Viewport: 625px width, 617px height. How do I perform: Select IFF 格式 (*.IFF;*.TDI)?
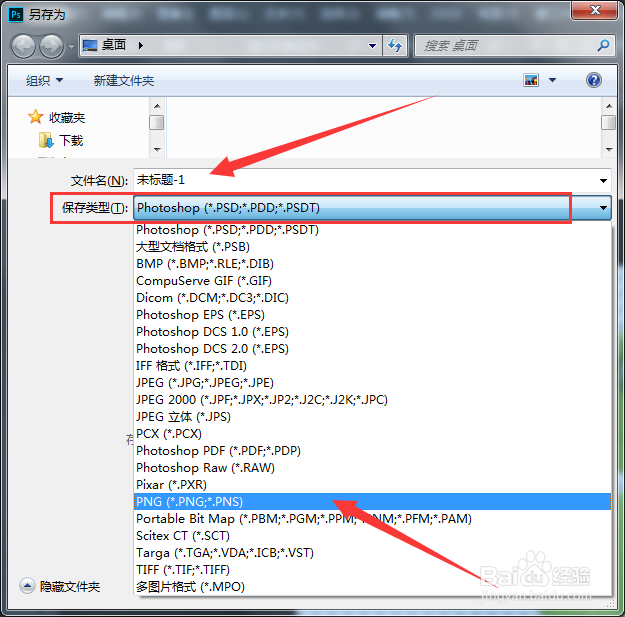pos(372,366)
